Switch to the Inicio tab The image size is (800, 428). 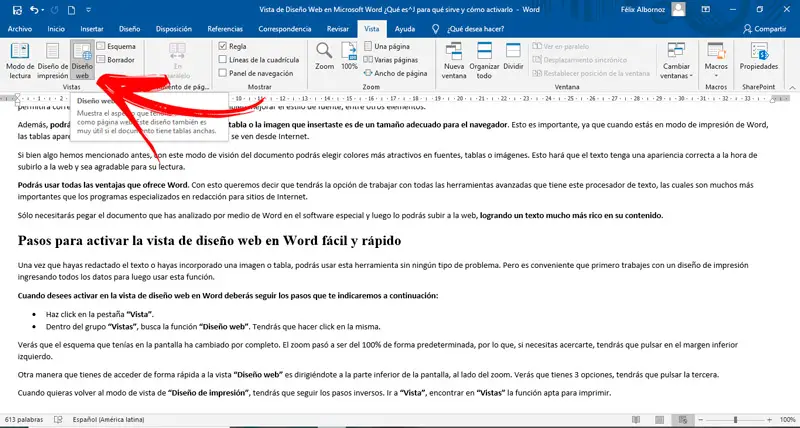(56, 29)
